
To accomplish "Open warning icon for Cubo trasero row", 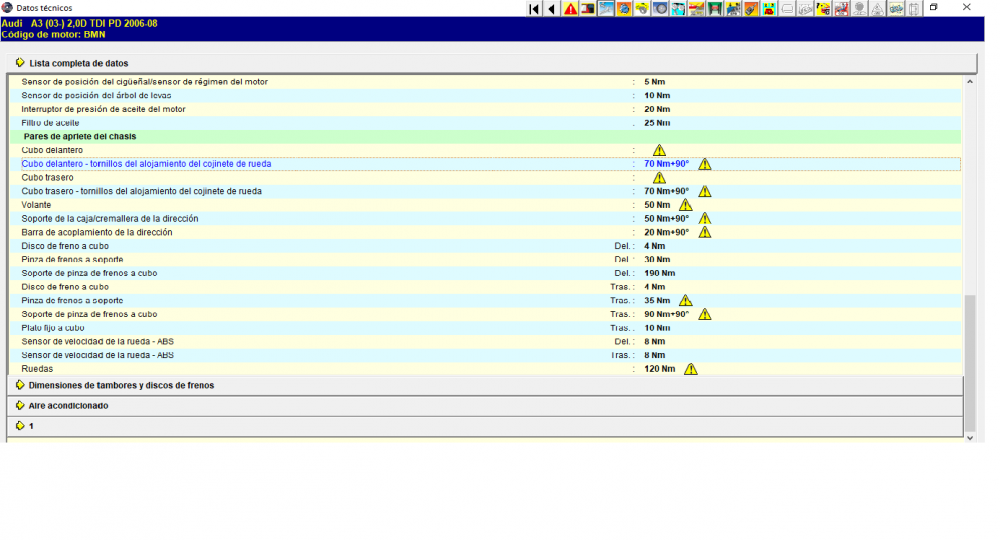I will pos(659,178).
